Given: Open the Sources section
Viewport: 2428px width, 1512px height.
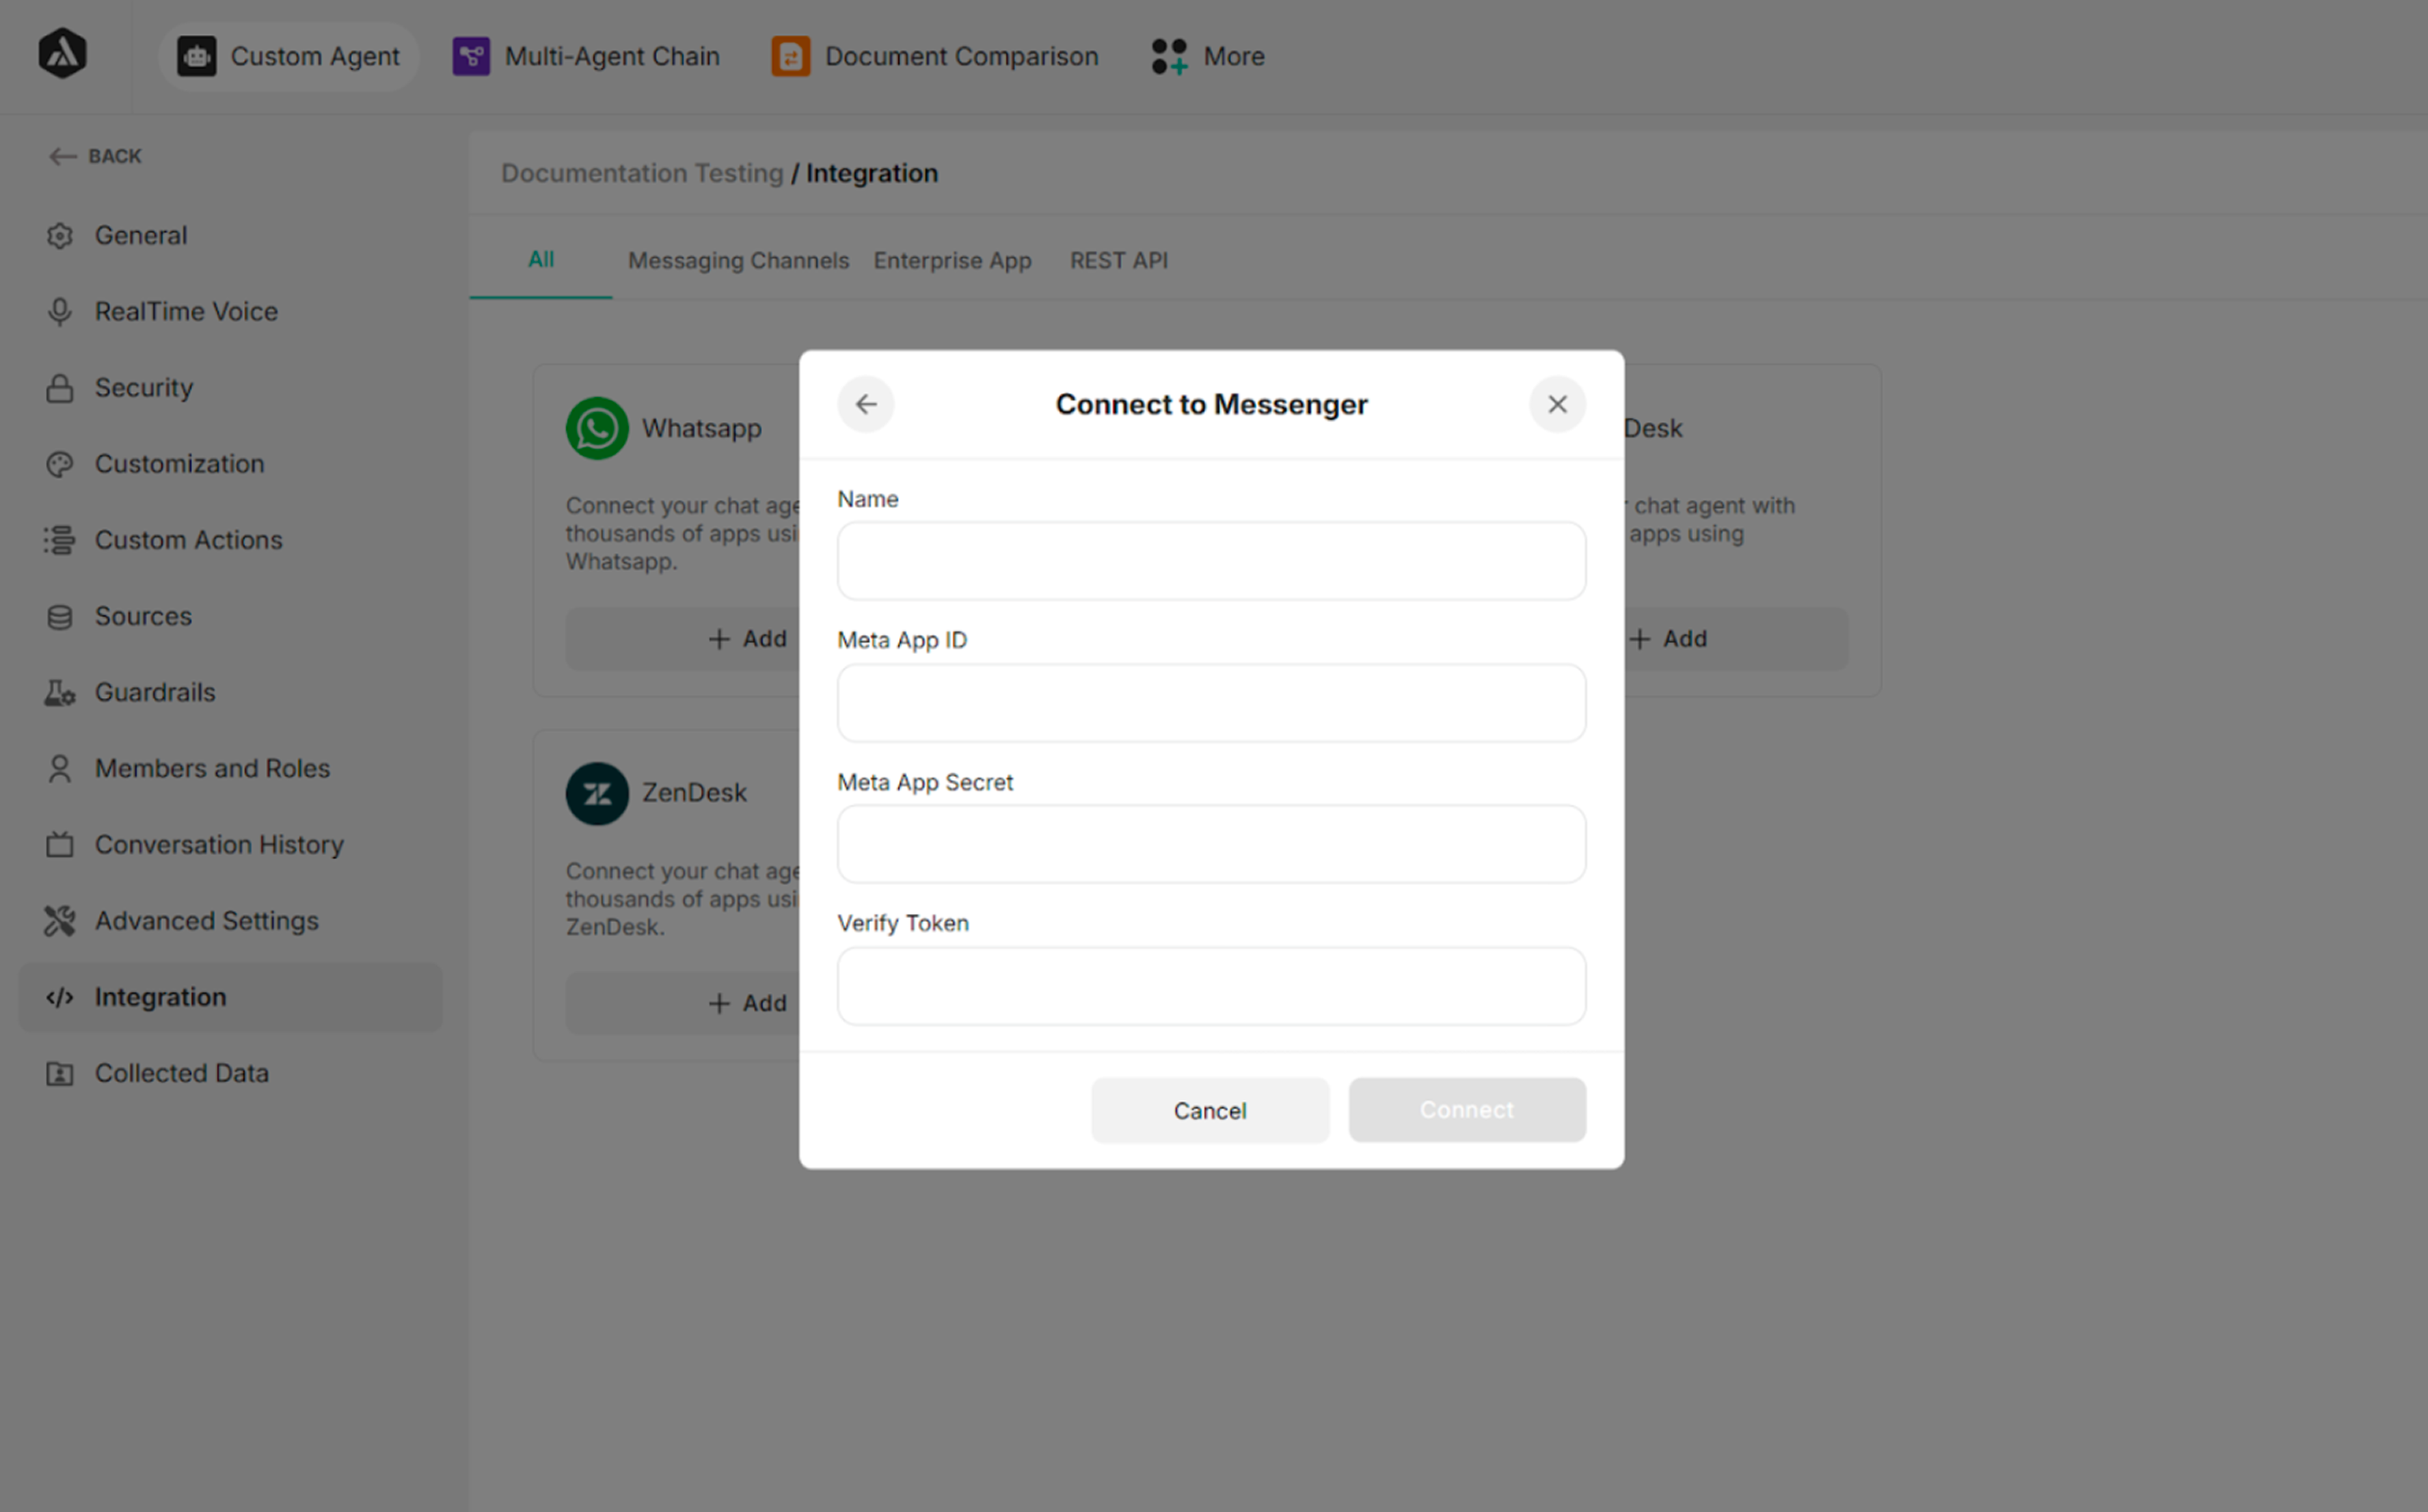Looking at the screenshot, I should point(143,616).
